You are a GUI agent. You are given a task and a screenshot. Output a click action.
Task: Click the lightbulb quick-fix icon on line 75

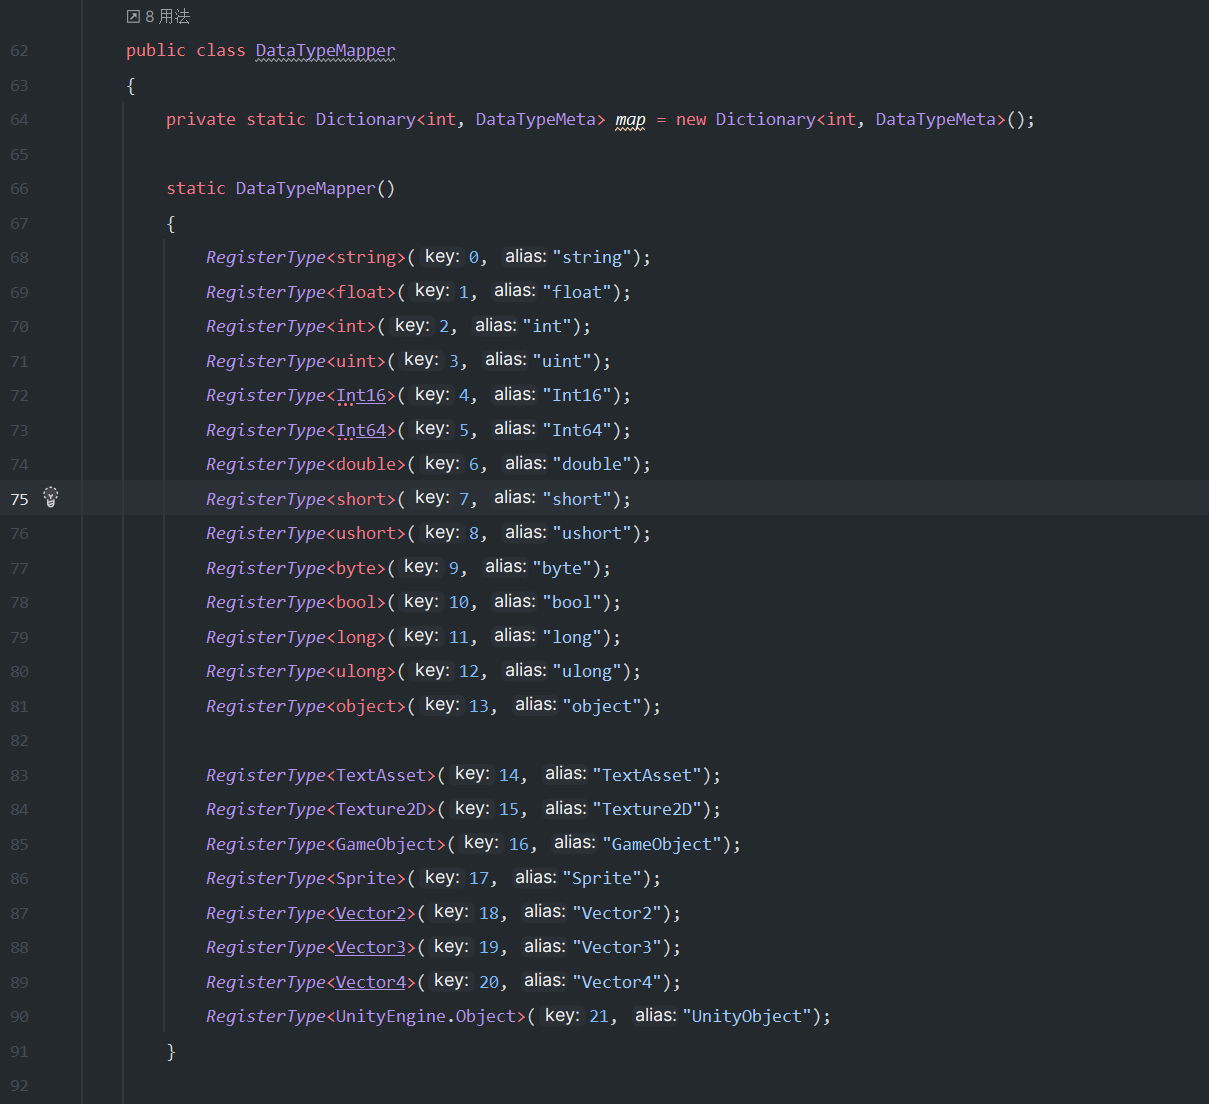pos(51,497)
